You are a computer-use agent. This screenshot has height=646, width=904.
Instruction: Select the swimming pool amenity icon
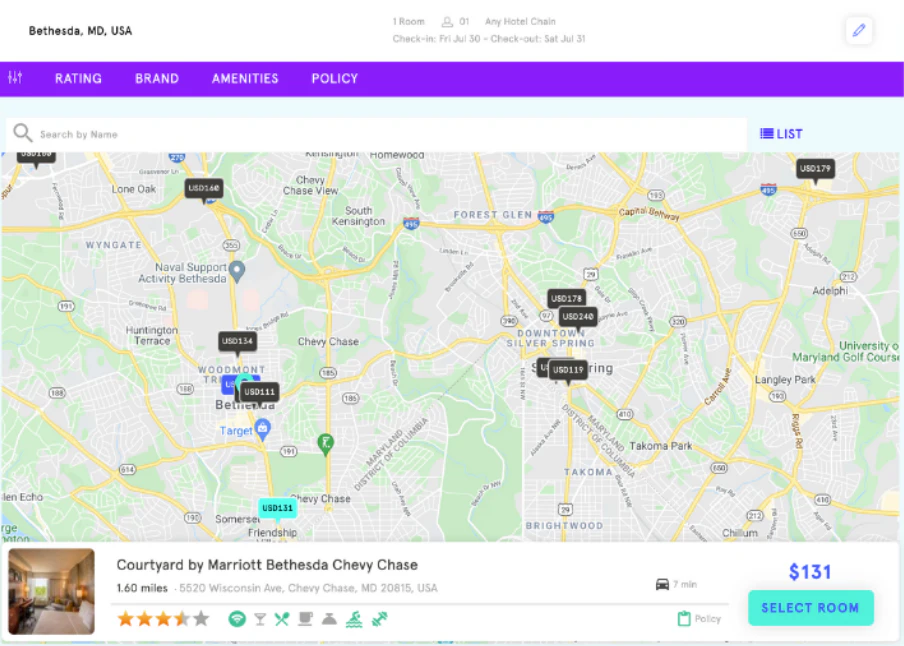click(x=353, y=619)
